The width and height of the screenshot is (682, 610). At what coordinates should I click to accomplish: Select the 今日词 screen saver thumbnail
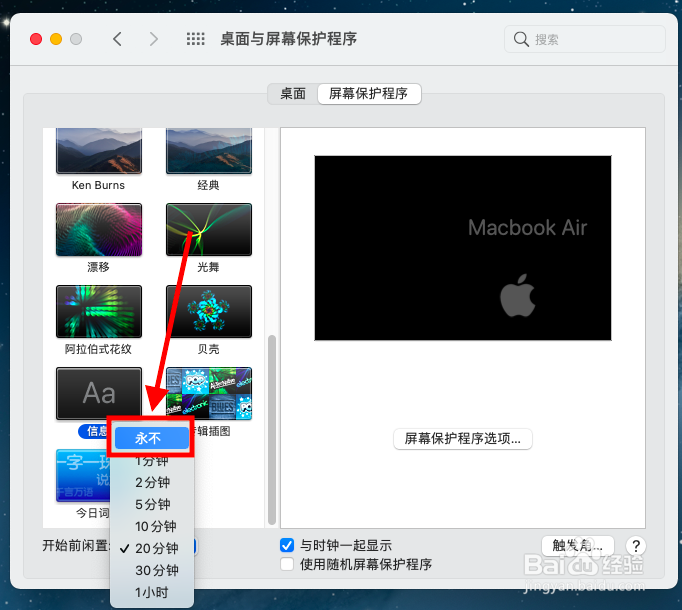83,475
